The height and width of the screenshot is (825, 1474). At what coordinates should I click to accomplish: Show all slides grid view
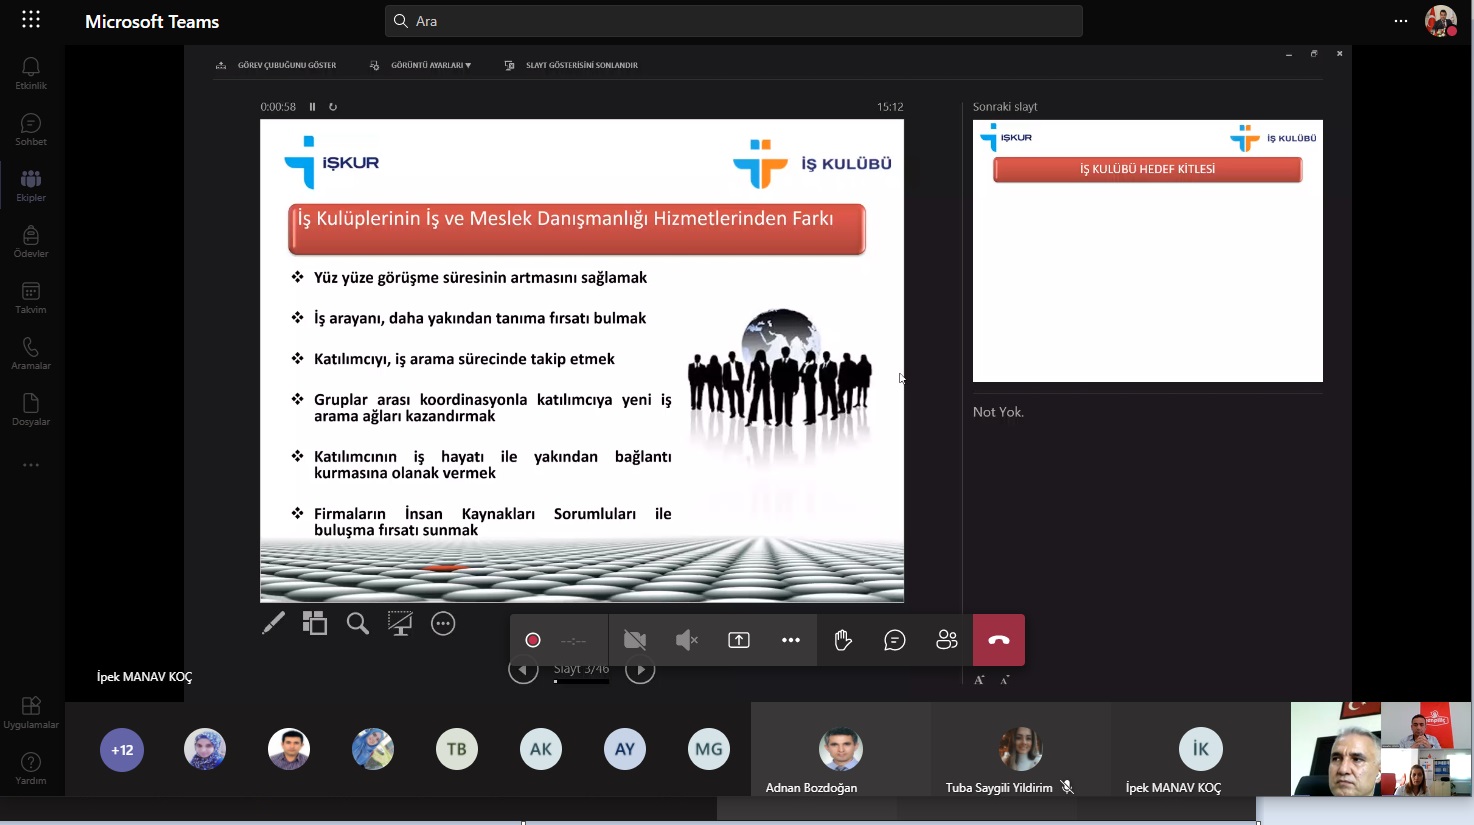(x=315, y=624)
